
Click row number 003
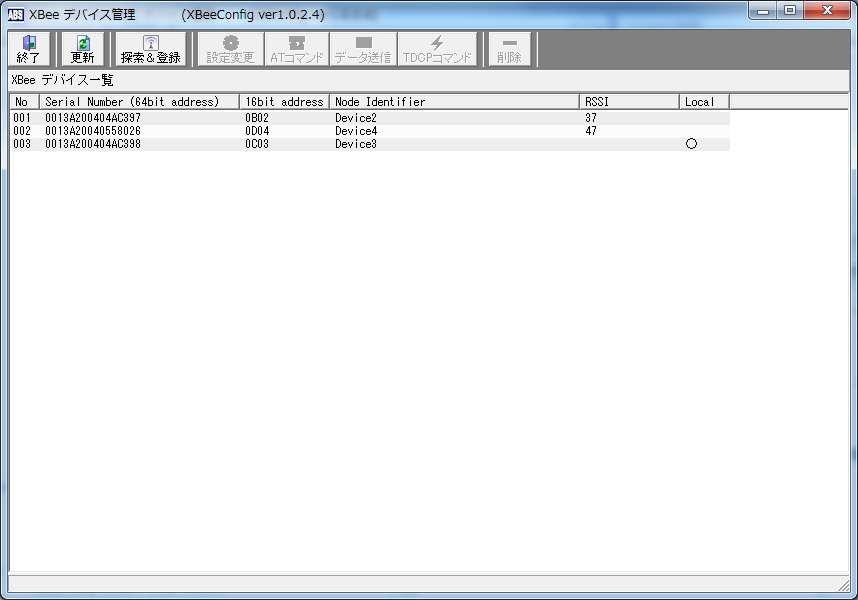22,144
